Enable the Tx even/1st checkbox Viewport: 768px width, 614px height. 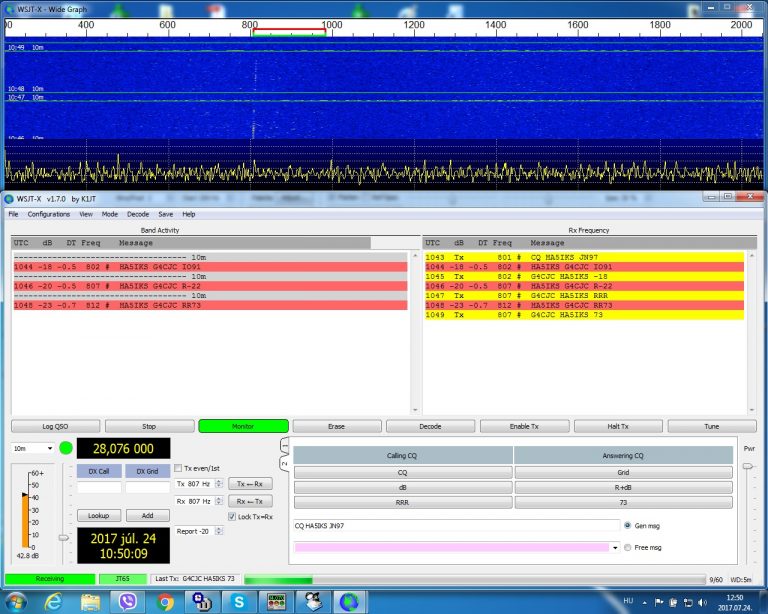point(177,468)
